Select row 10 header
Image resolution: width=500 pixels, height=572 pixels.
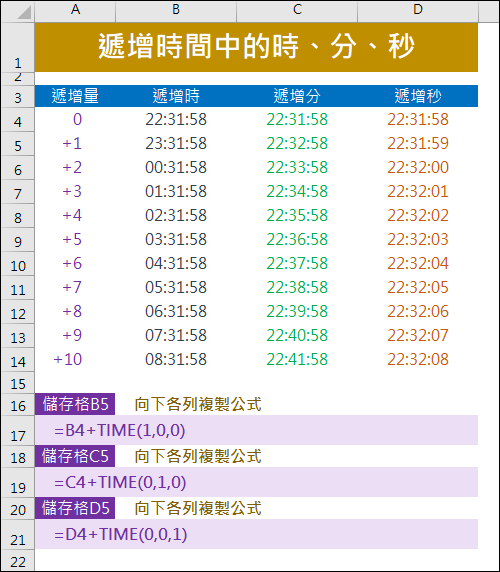(18, 264)
